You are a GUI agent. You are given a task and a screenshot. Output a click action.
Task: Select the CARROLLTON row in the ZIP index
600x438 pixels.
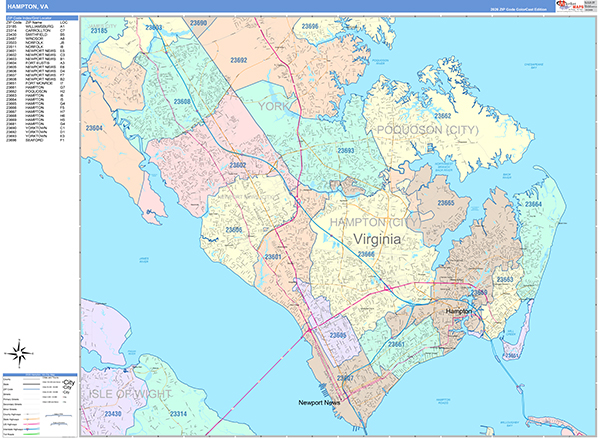pyautogui.click(x=36, y=31)
